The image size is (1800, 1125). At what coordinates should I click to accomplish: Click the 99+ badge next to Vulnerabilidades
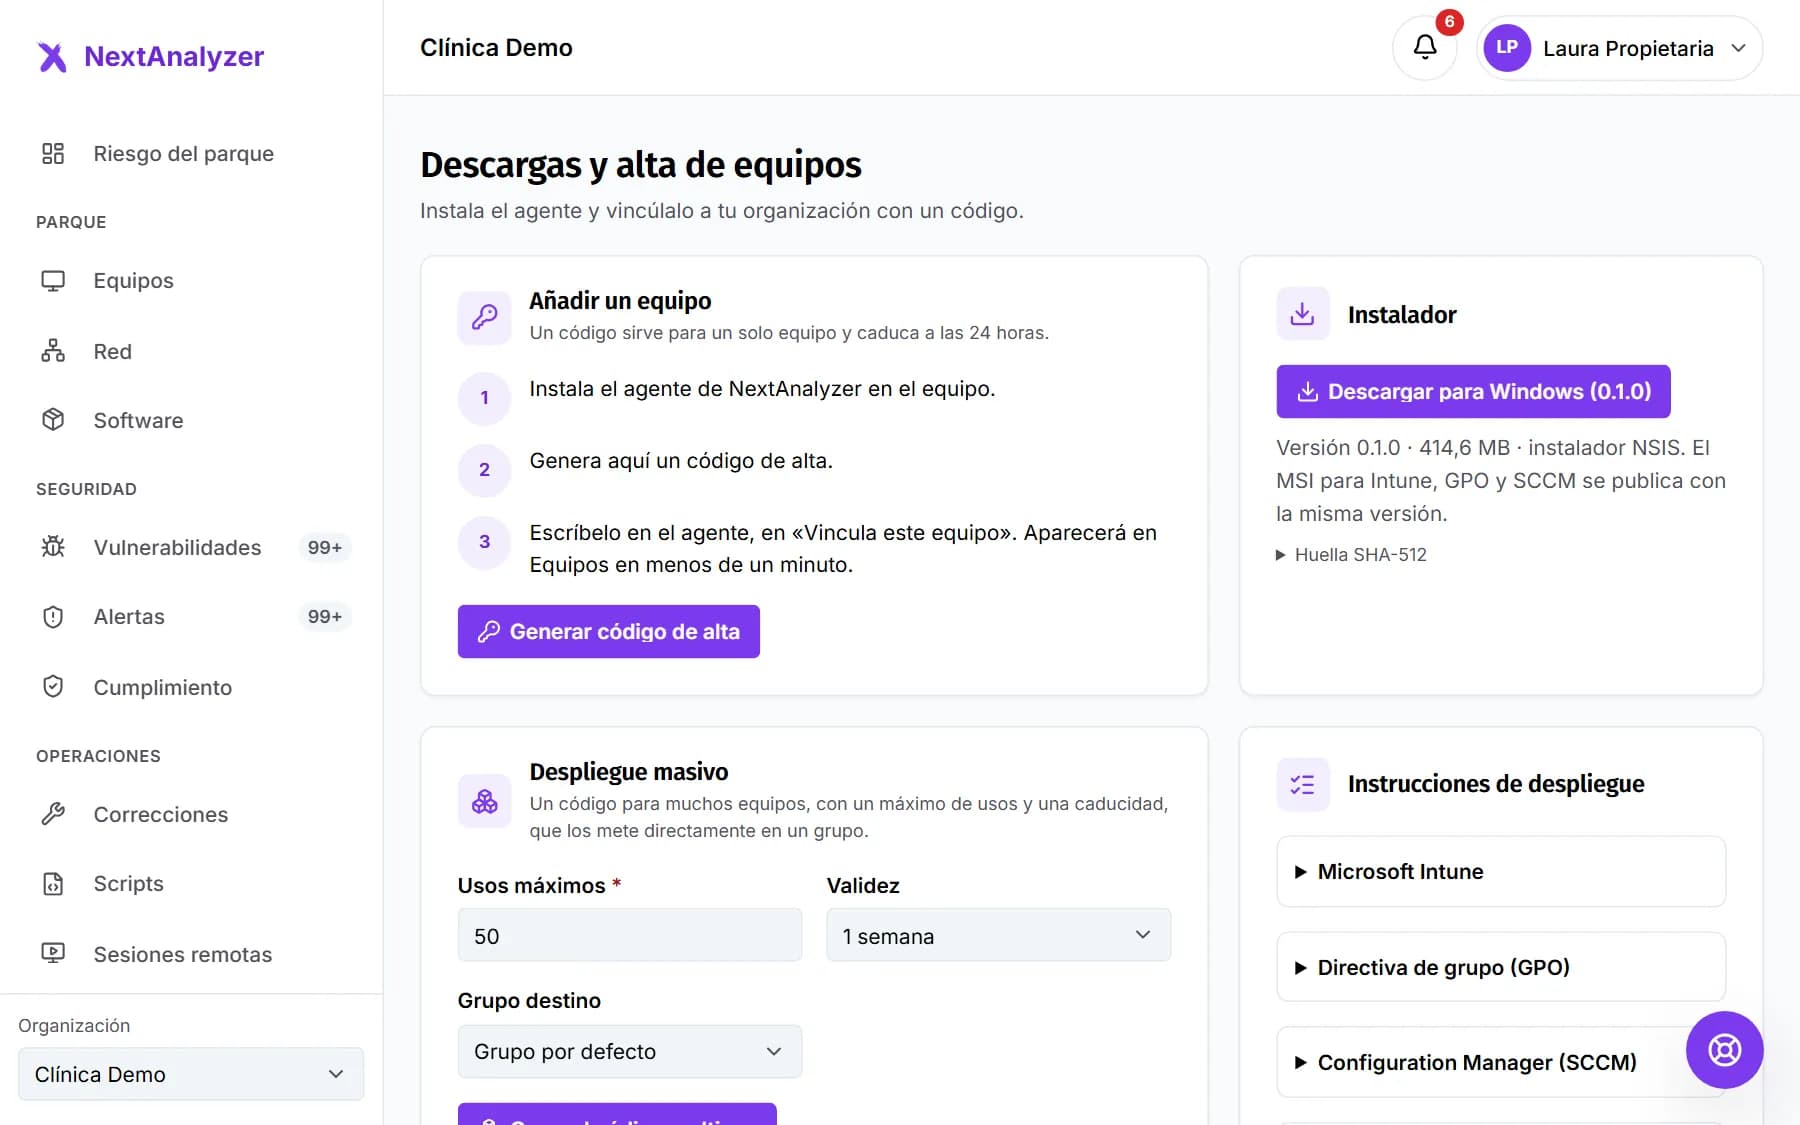coord(324,547)
